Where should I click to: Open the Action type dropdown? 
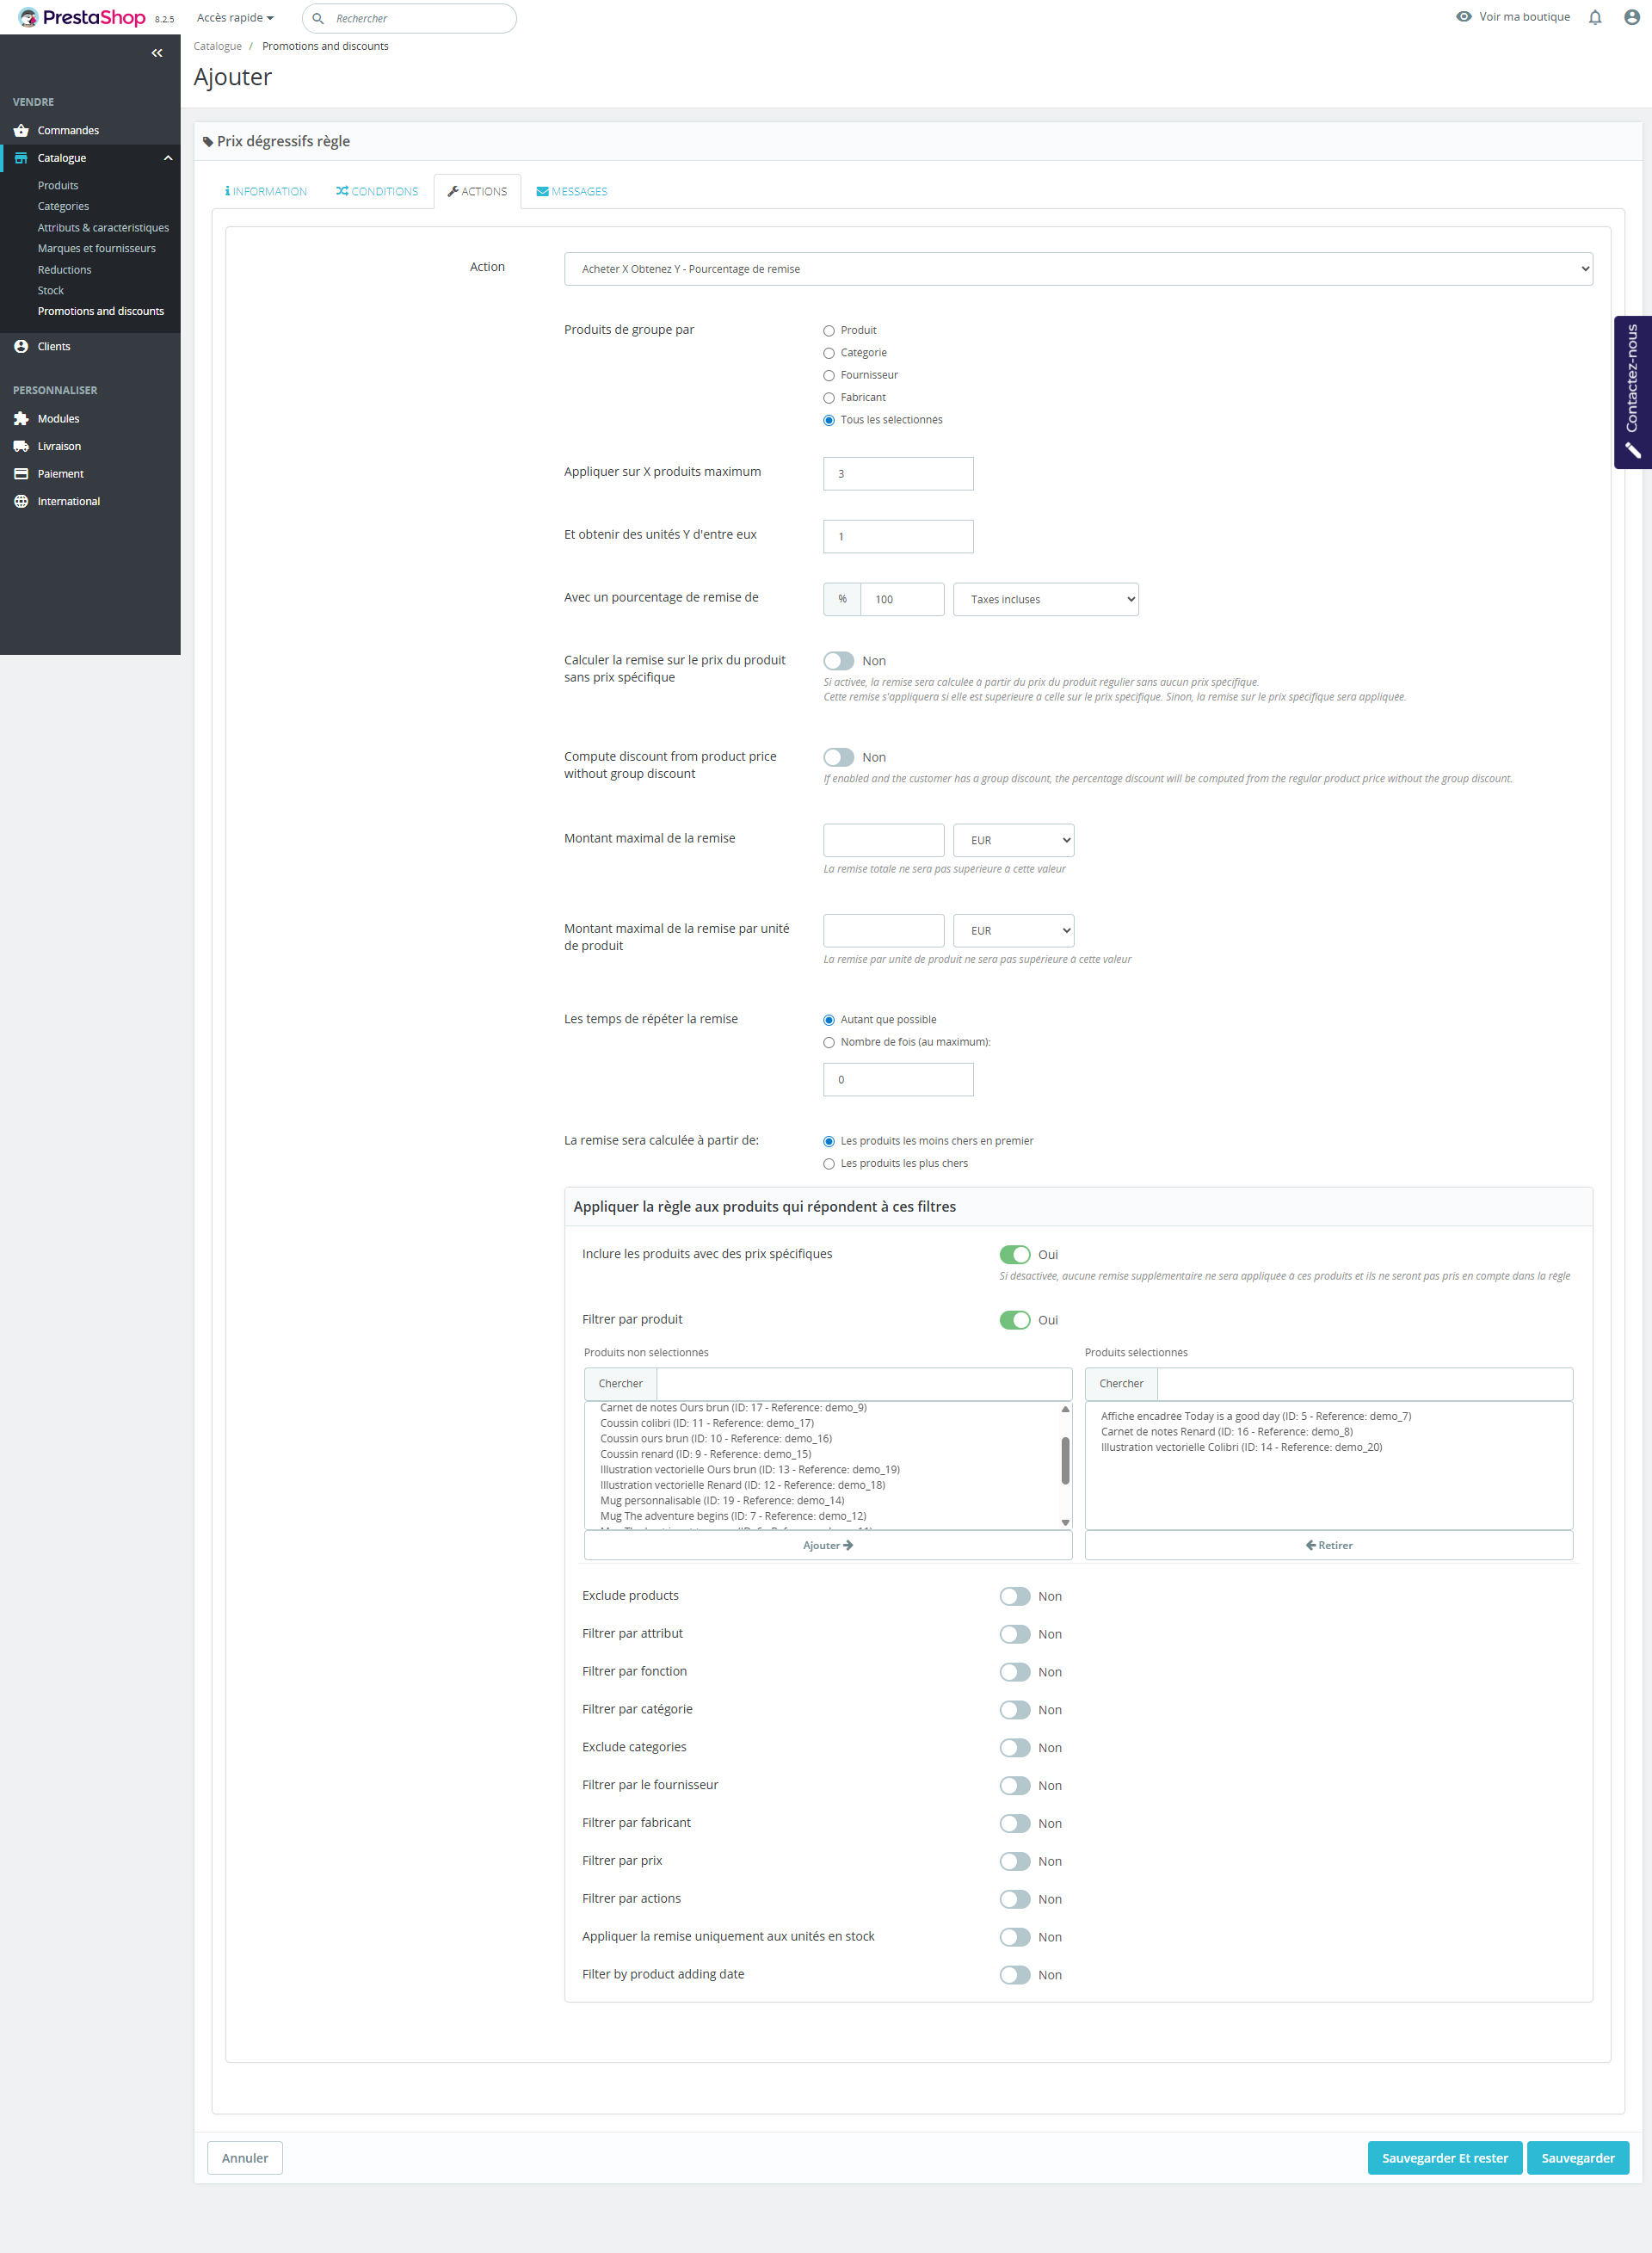click(x=1077, y=269)
